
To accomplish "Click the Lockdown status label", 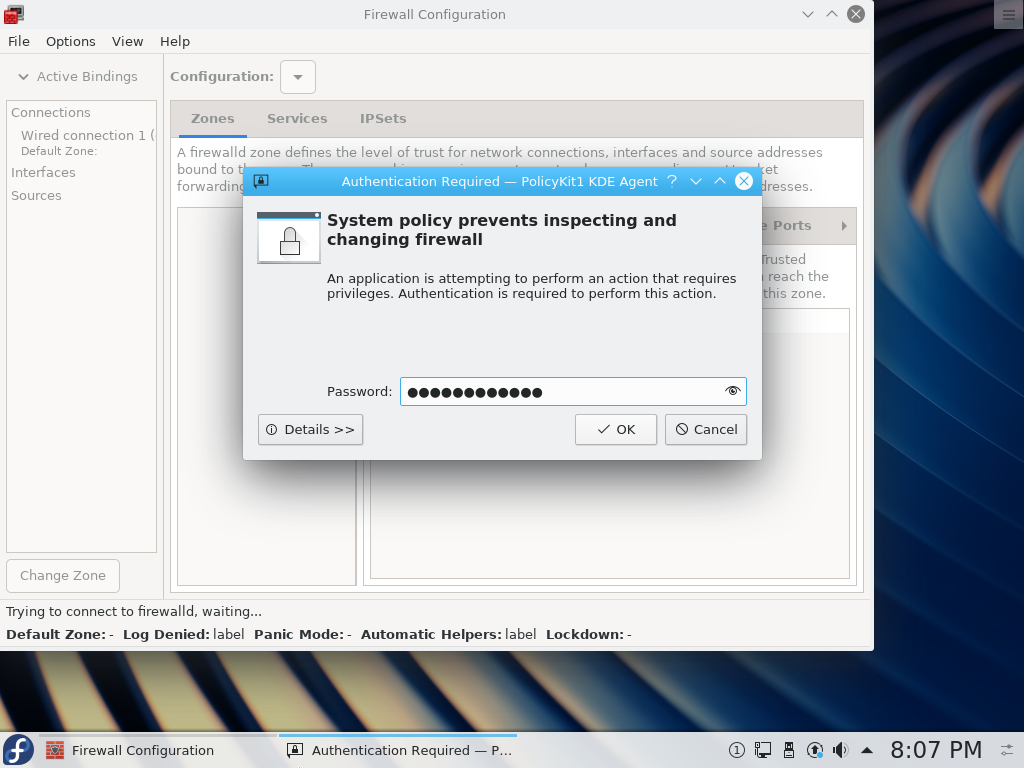I will (585, 634).
